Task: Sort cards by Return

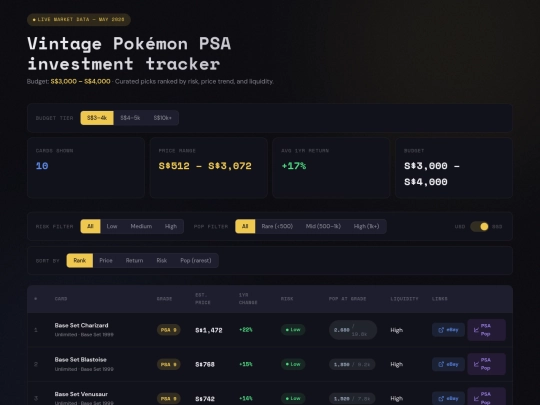Action: [134, 260]
